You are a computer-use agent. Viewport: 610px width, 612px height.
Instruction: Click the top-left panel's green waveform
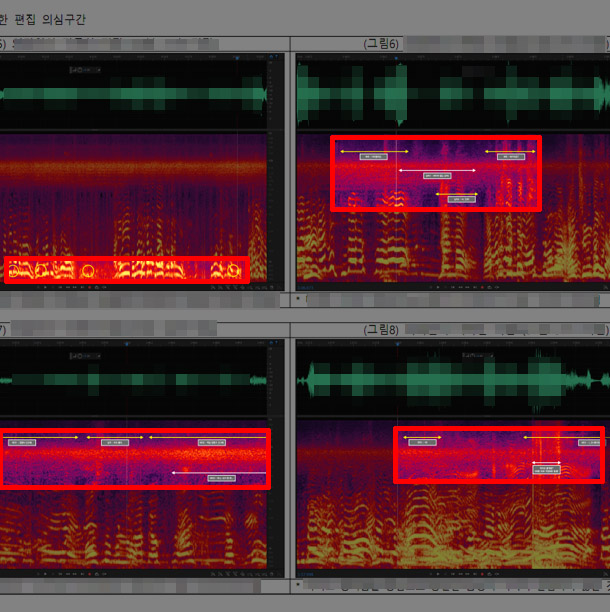135,95
